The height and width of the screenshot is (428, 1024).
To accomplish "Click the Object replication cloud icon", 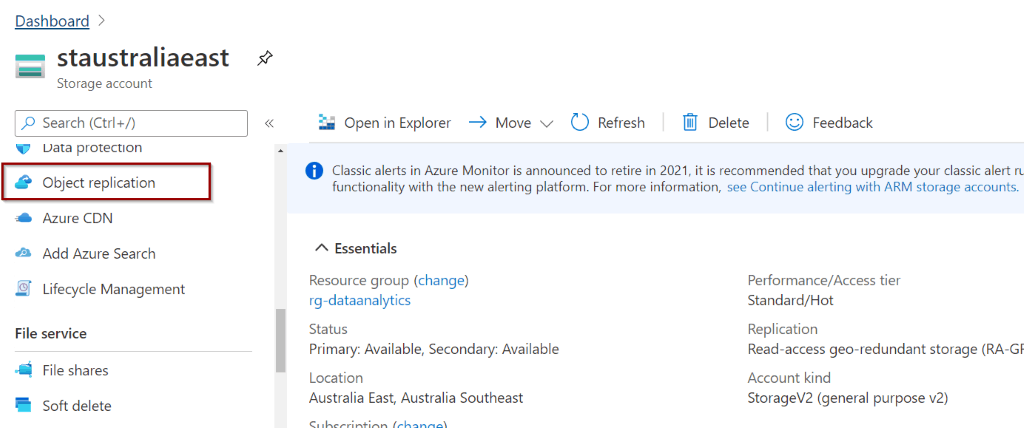I will [x=24, y=183].
